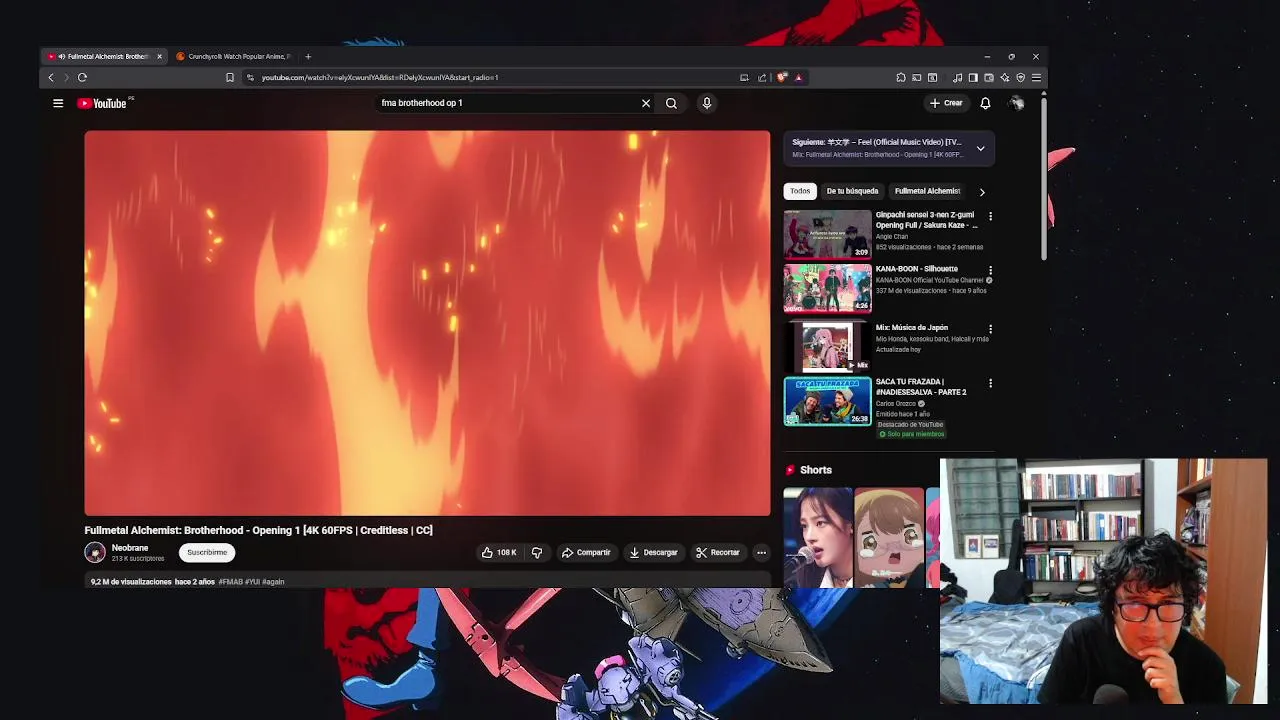The width and height of the screenshot is (1280, 720).
Task: Open options for Ginpachi sensei video
Action: [990, 216]
